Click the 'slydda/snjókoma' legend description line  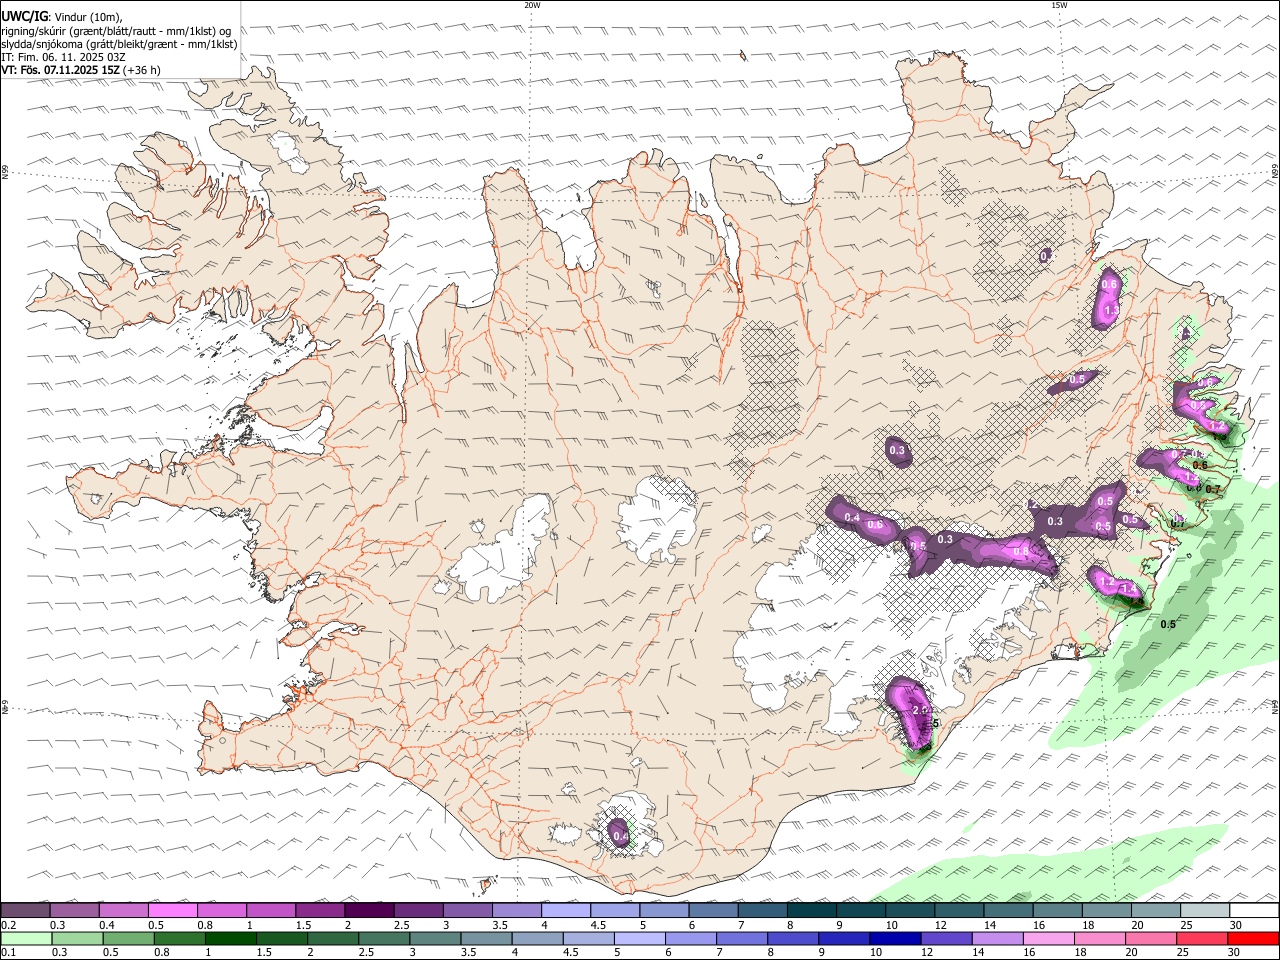click(119, 44)
